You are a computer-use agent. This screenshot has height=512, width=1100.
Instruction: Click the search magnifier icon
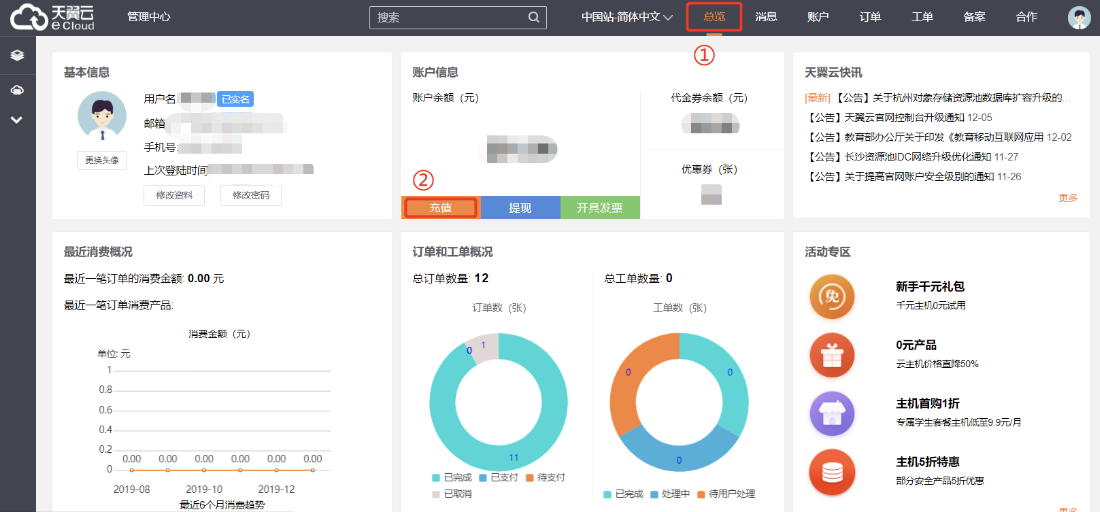[534, 17]
